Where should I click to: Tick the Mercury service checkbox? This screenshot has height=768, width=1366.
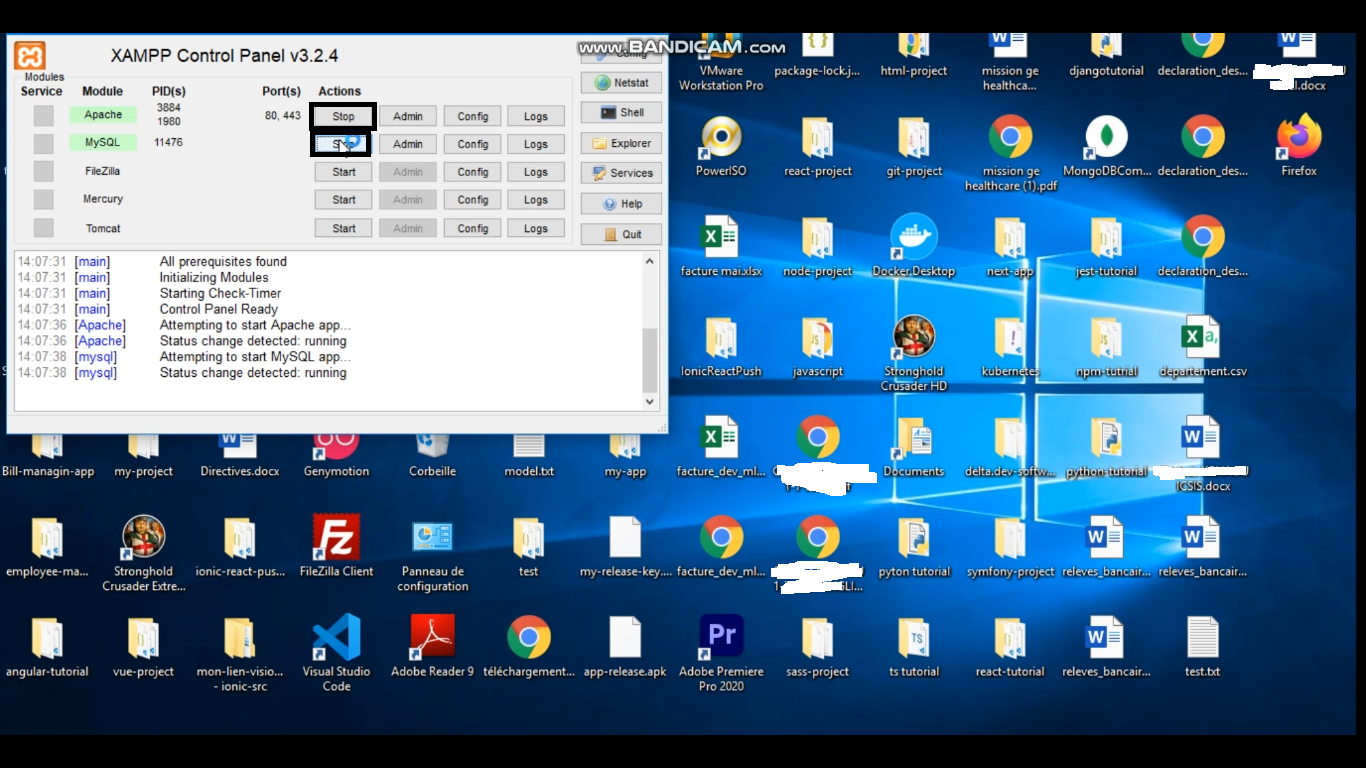pyautogui.click(x=43, y=200)
